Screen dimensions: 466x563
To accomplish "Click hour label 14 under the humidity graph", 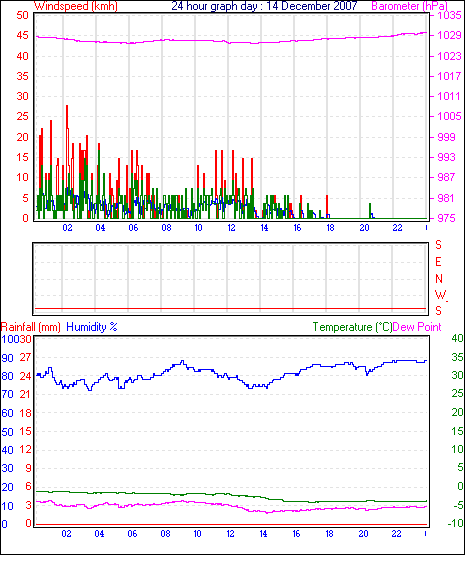I will tap(264, 534).
